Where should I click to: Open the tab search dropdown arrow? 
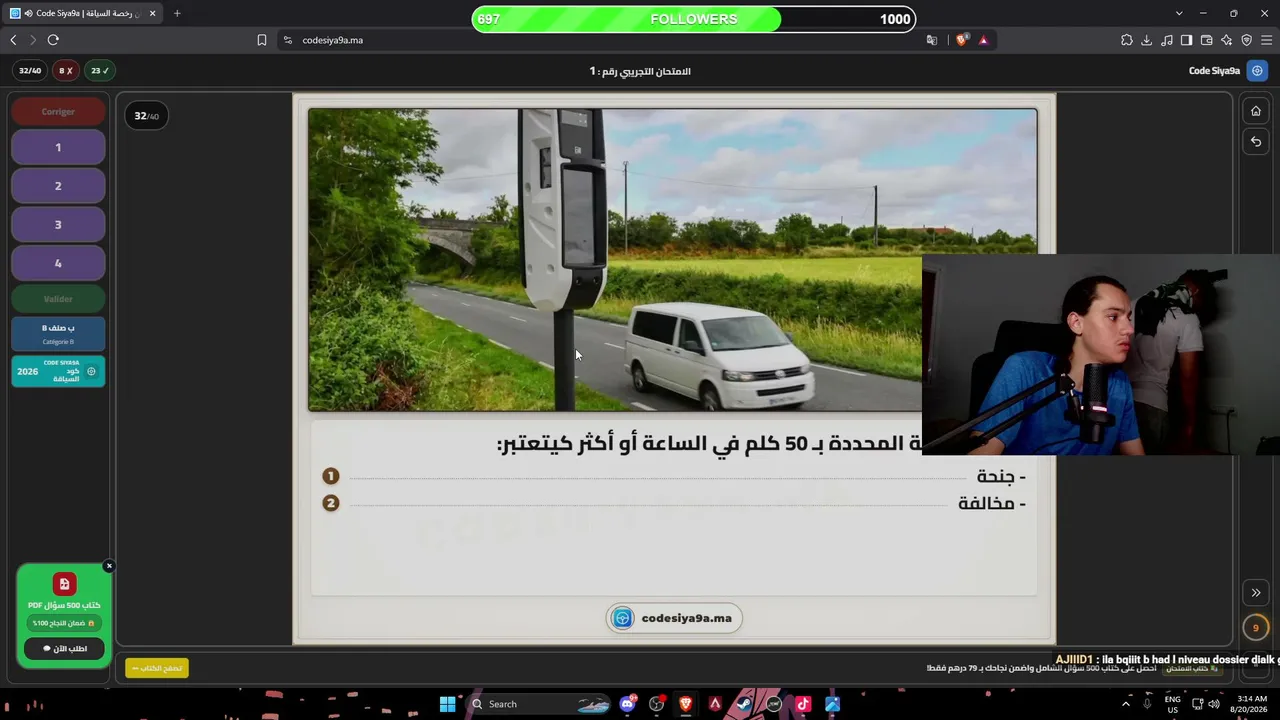point(1179,13)
